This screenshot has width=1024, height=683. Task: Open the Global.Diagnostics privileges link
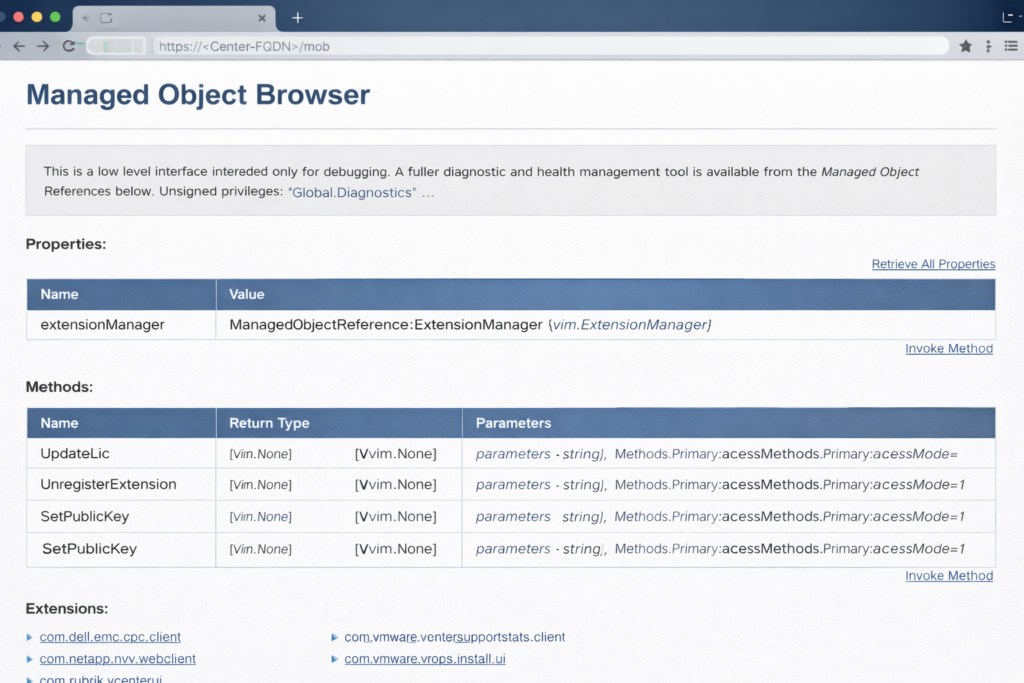353,192
